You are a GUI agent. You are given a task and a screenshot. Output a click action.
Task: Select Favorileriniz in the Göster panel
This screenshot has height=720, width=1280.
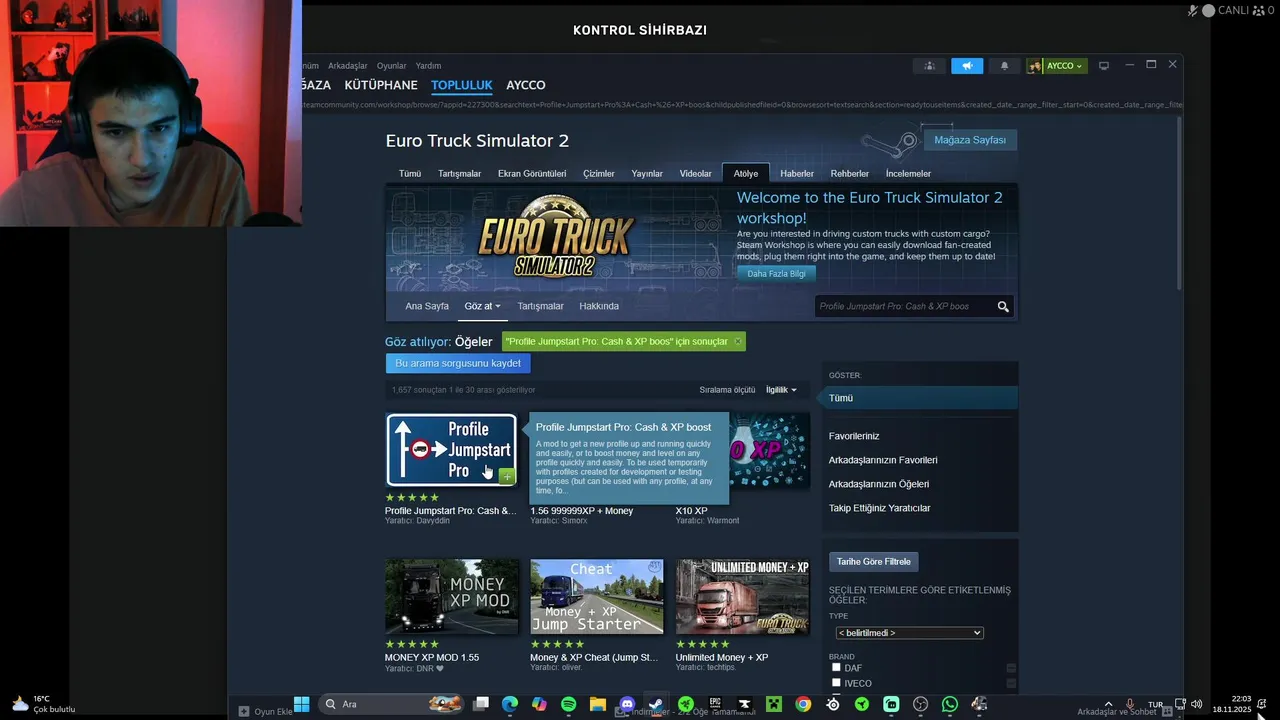(x=854, y=436)
